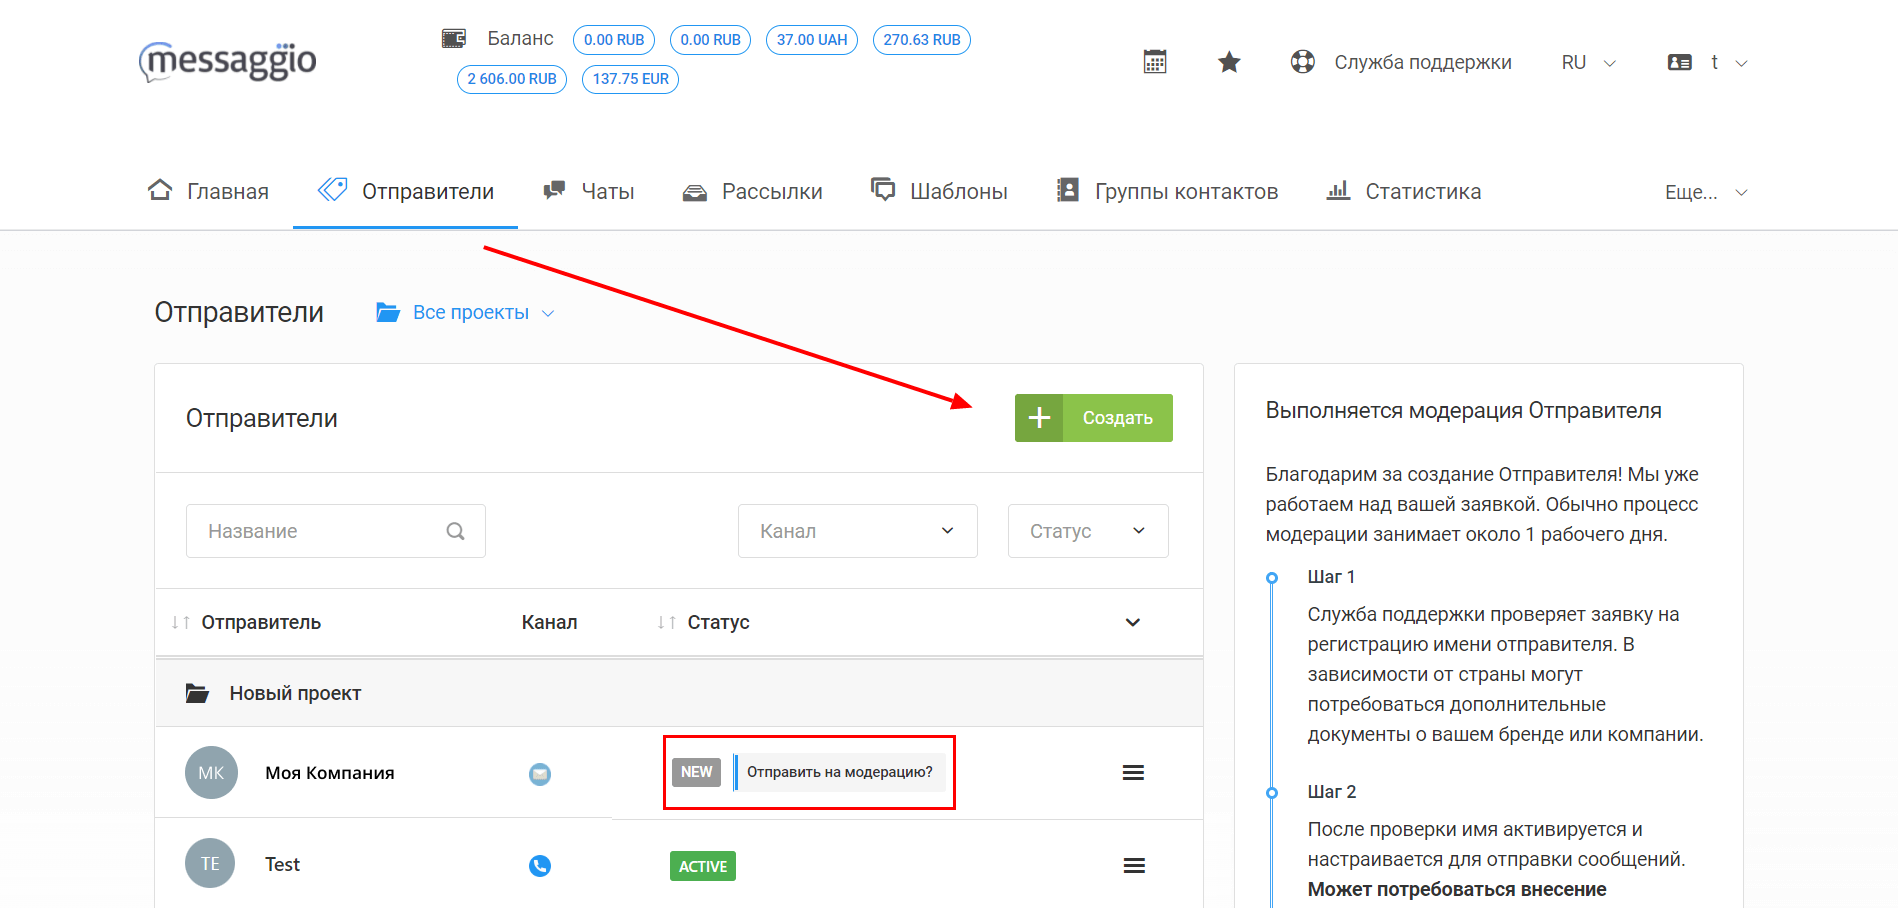Expand the table header chevron
This screenshot has width=1898, height=908.
click(x=1133, y=622)
